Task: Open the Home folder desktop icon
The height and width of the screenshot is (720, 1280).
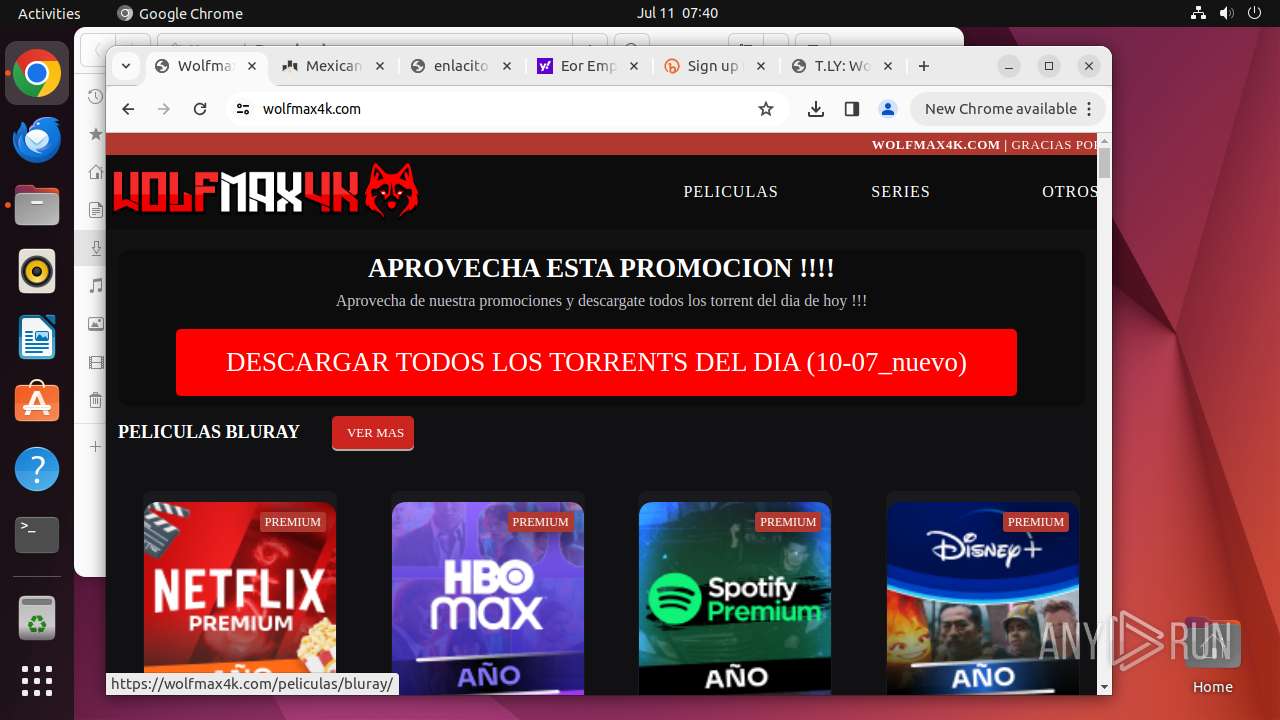Action: coord(1212,656)
